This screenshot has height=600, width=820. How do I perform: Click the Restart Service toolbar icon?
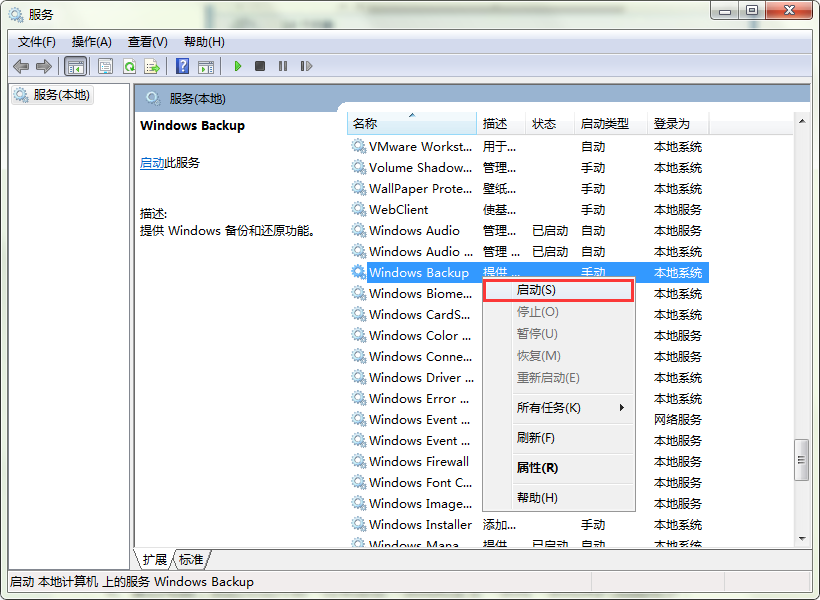(306, 66)
